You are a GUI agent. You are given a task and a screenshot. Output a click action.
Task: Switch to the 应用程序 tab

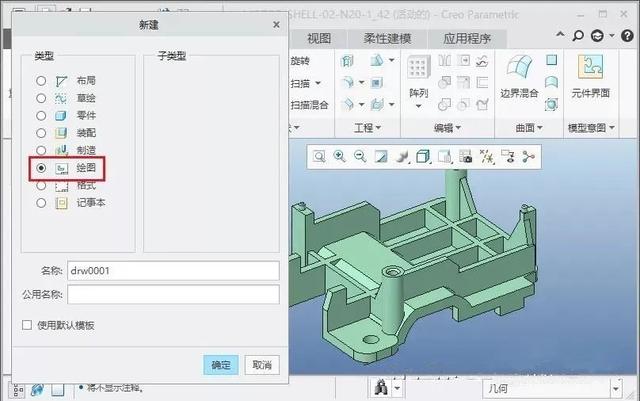click(467, 39)
